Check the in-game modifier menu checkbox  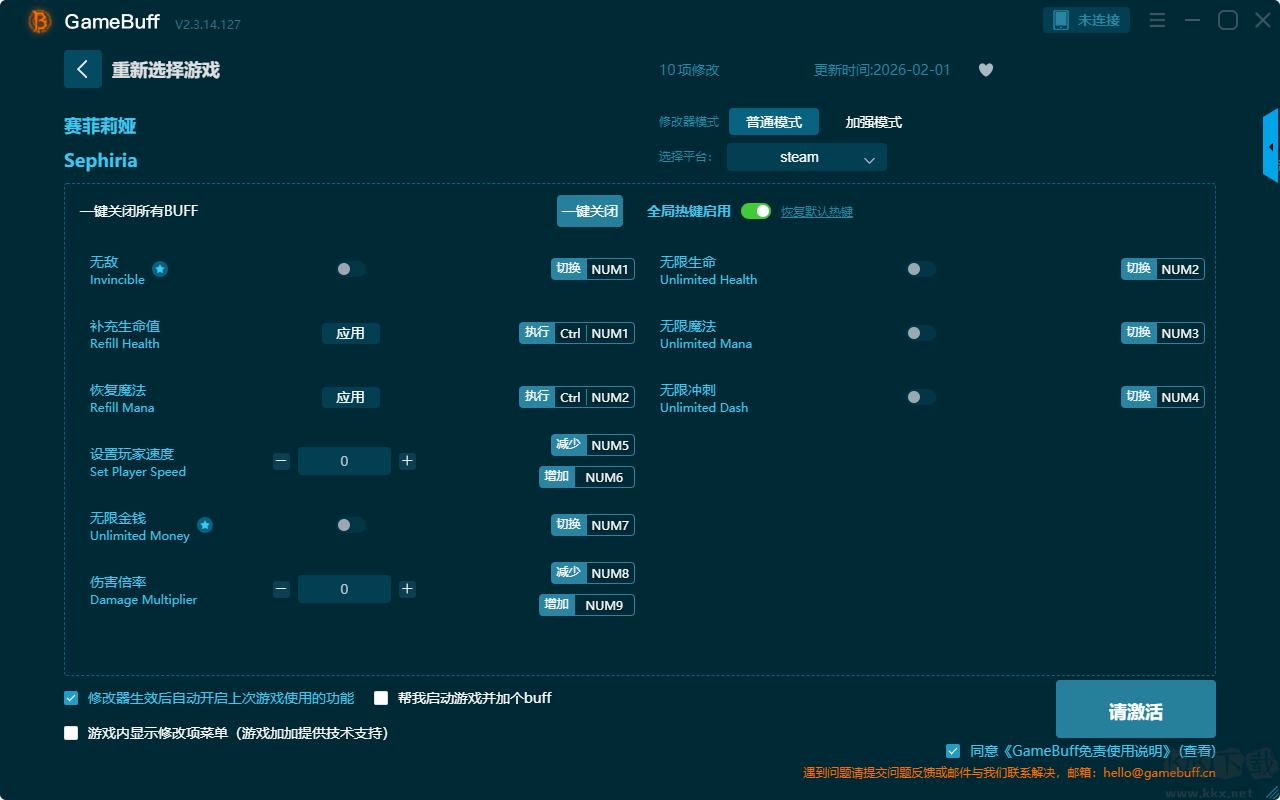pyautogui.click(x=71, y=733)
